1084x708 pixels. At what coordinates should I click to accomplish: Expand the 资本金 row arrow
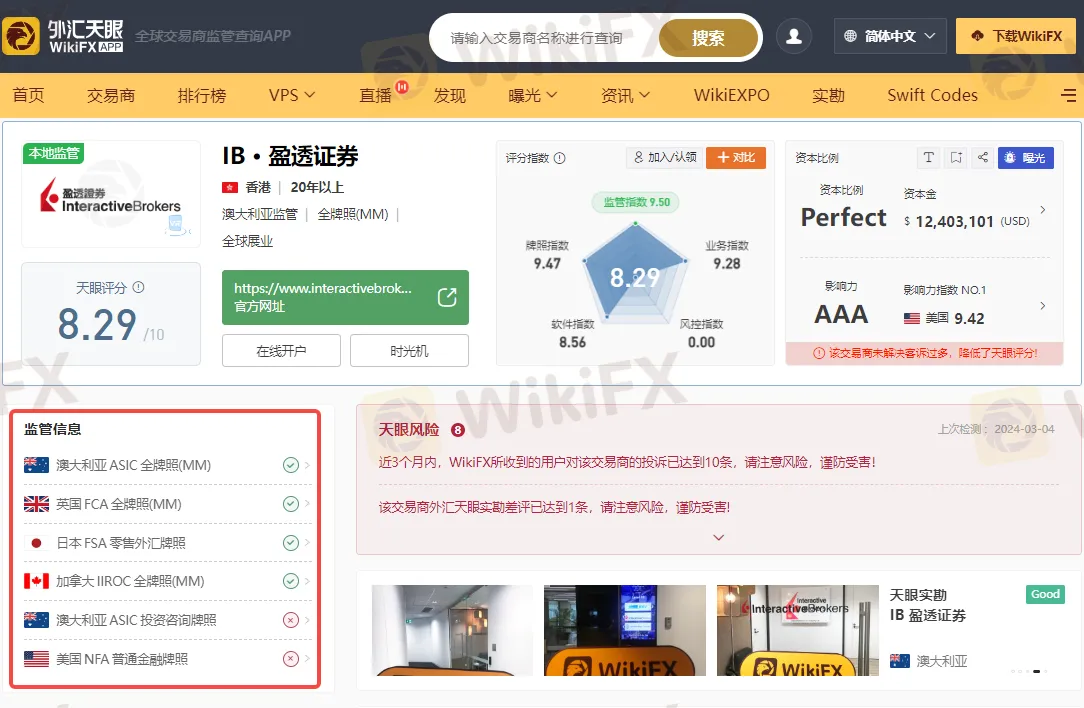1043,209
